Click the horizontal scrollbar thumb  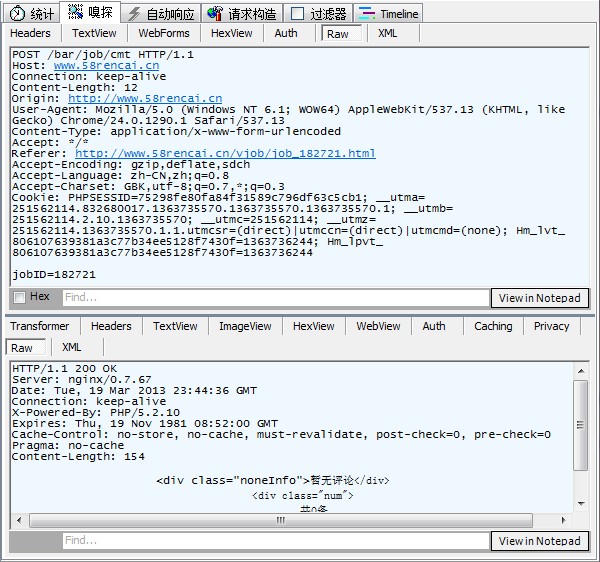[x=281, y=520]
